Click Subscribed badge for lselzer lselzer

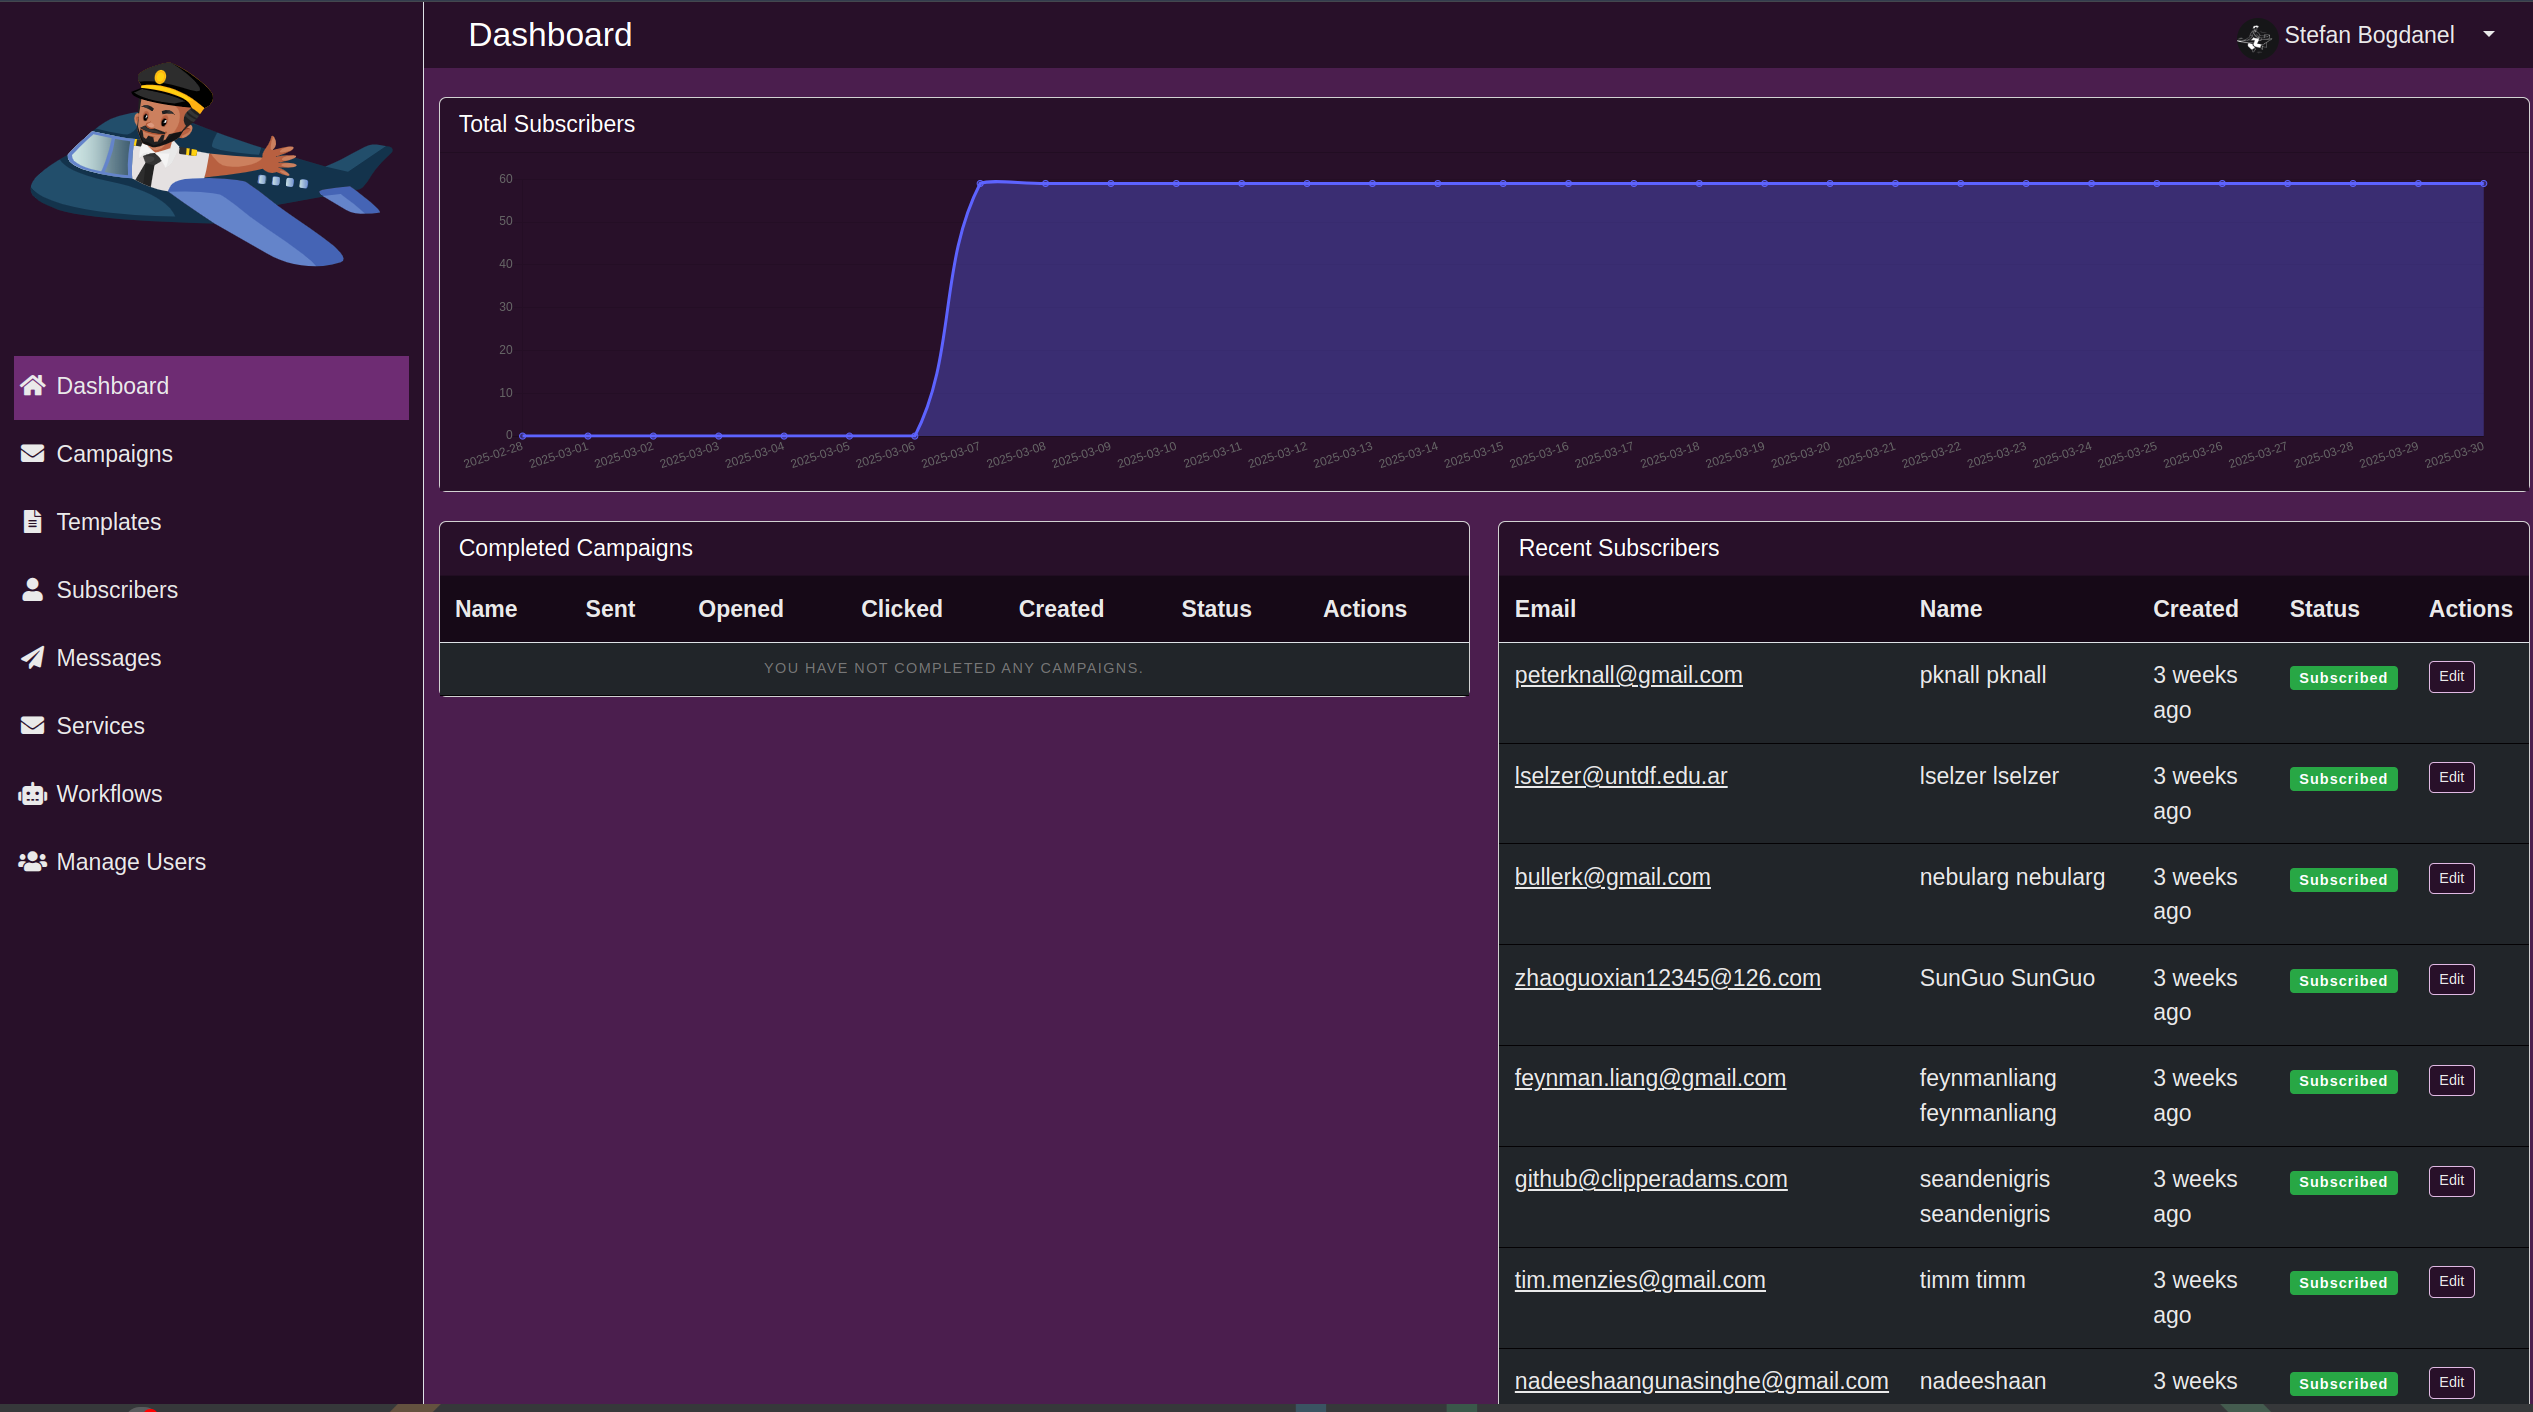click(2343, 779)
